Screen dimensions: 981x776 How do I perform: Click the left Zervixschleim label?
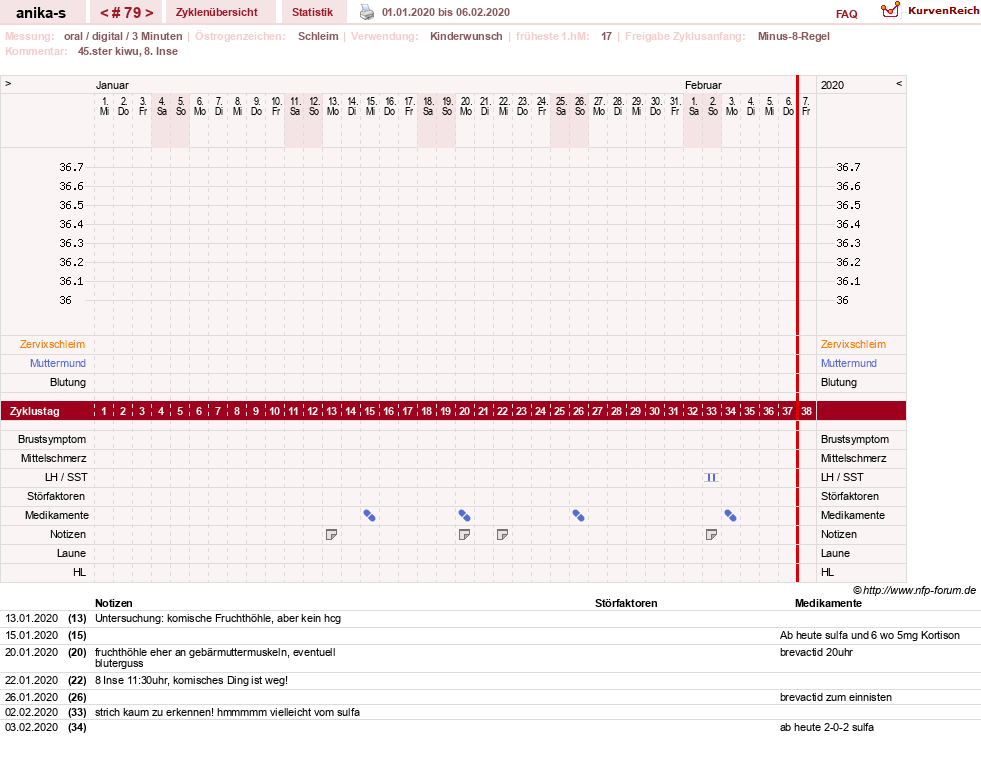click(53, 344)
